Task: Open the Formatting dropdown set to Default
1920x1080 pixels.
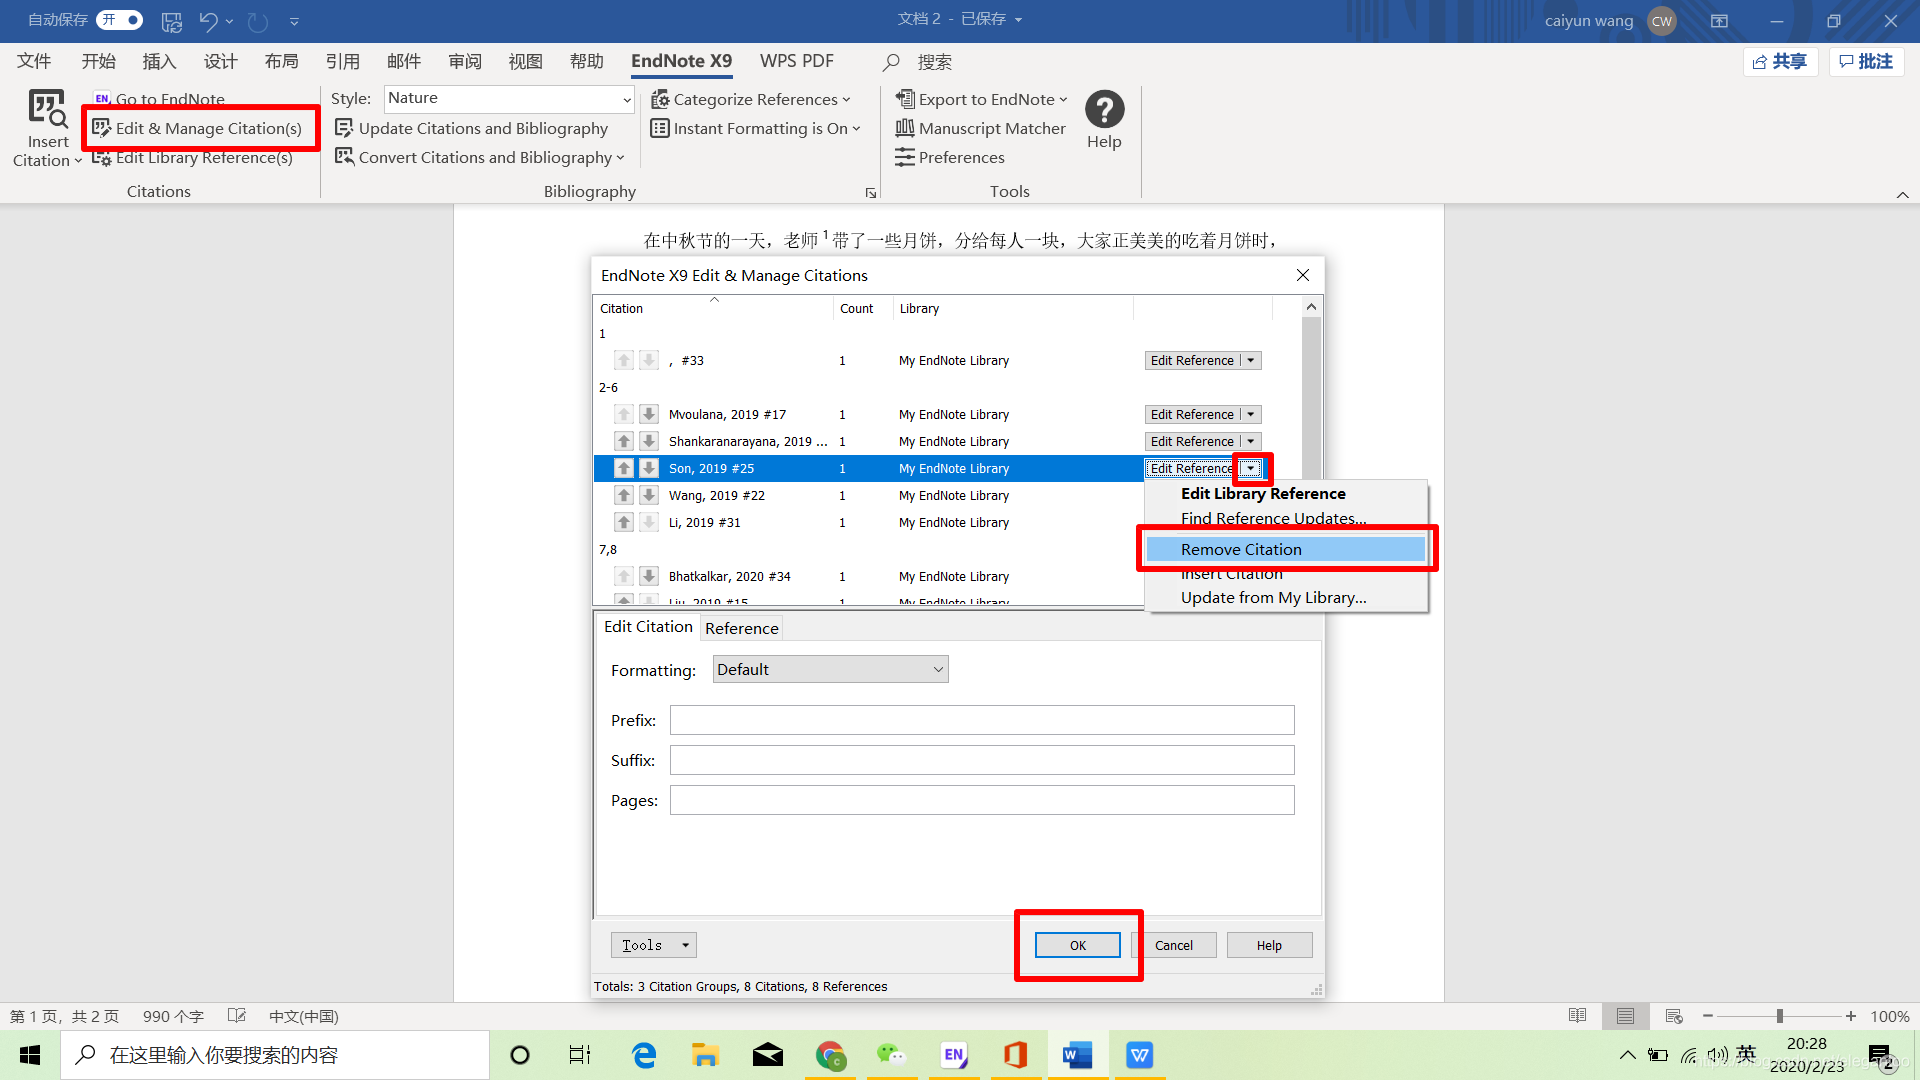Action: 830,669
